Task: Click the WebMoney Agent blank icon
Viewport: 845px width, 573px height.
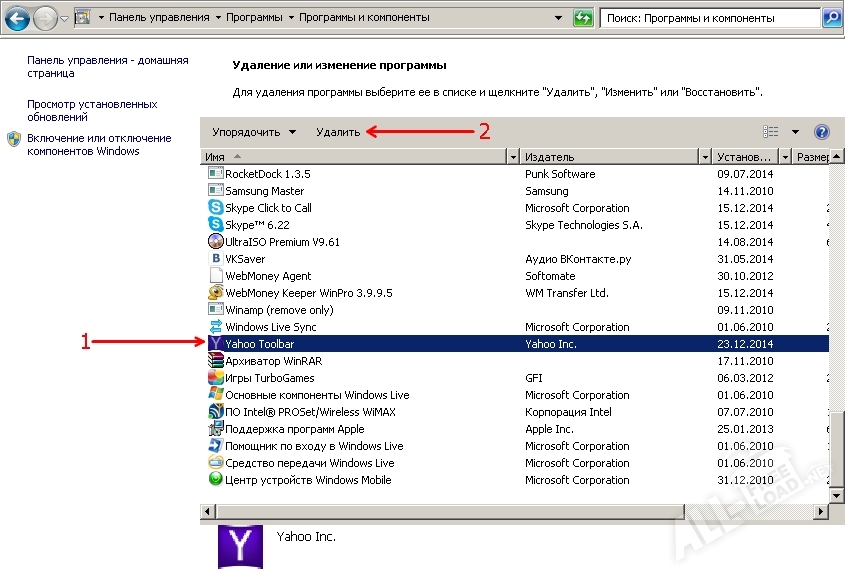Action: [216, 275]
